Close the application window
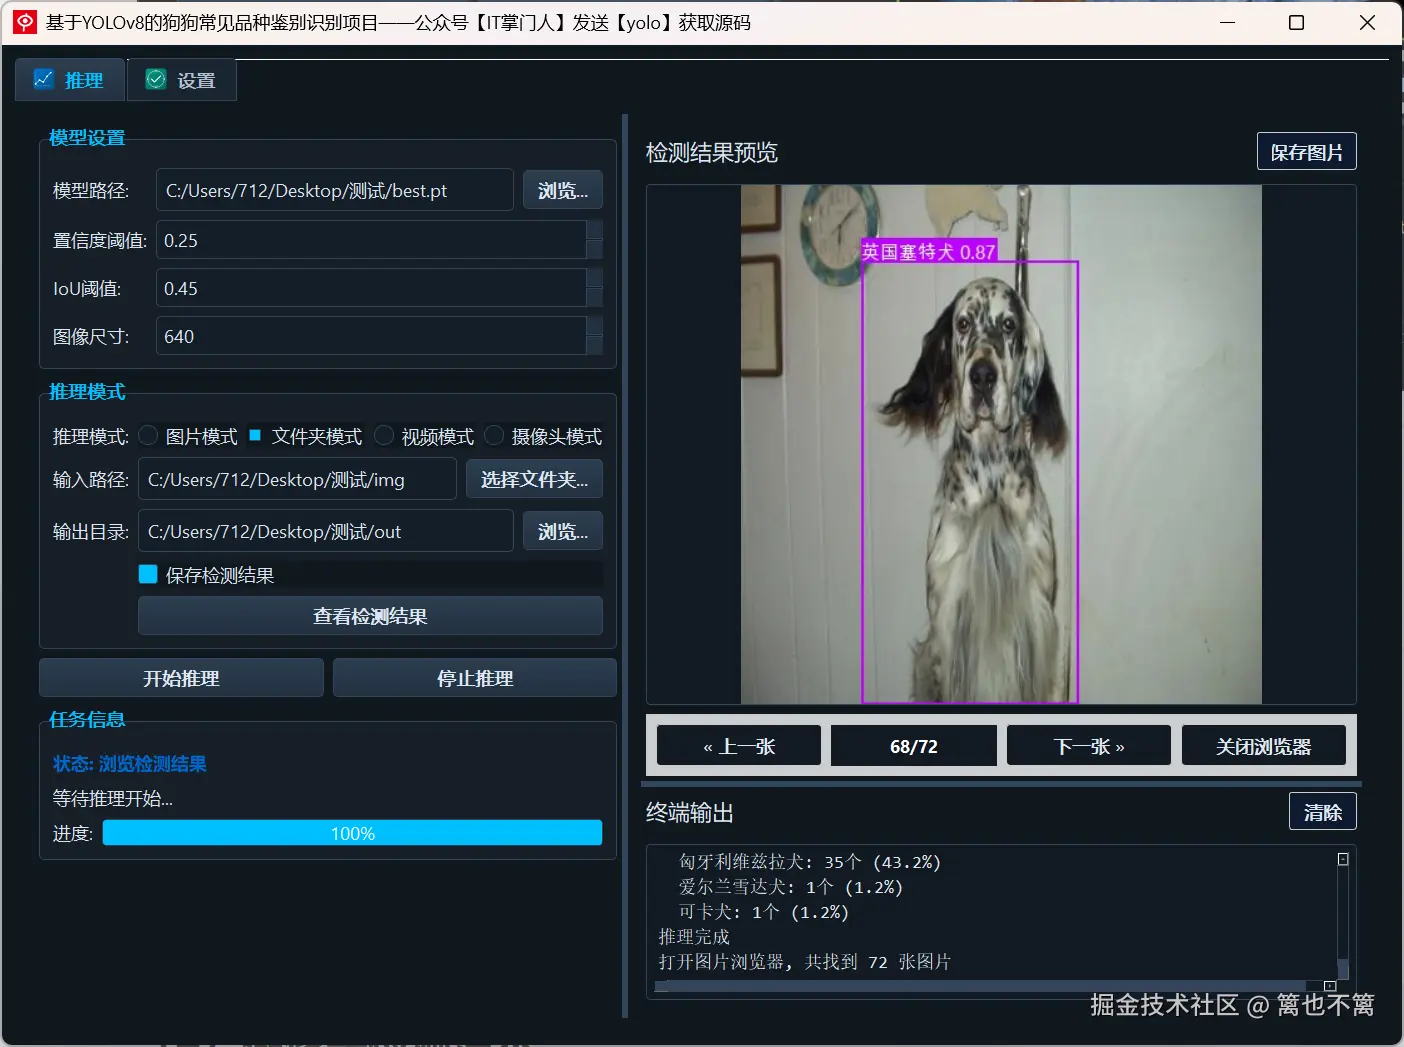 1367,22
